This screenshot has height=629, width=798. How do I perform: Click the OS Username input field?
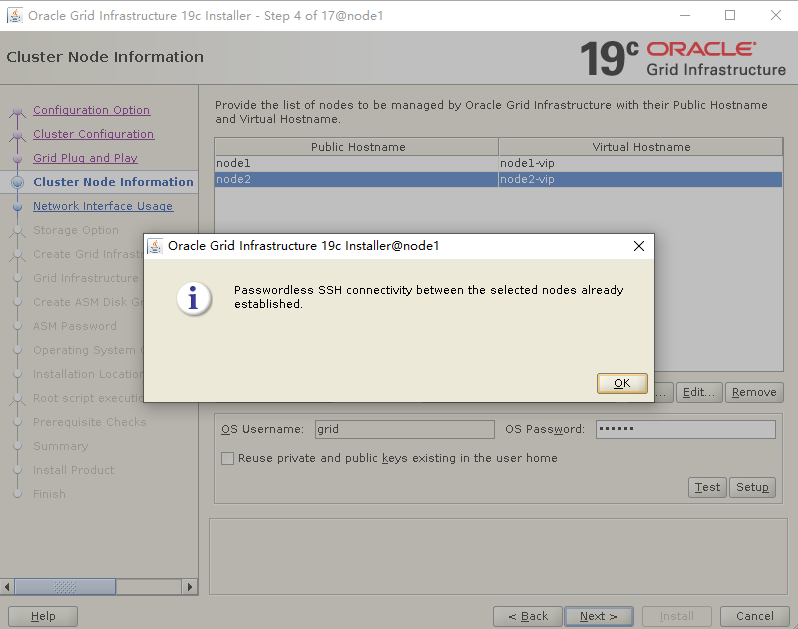[405, 430]
